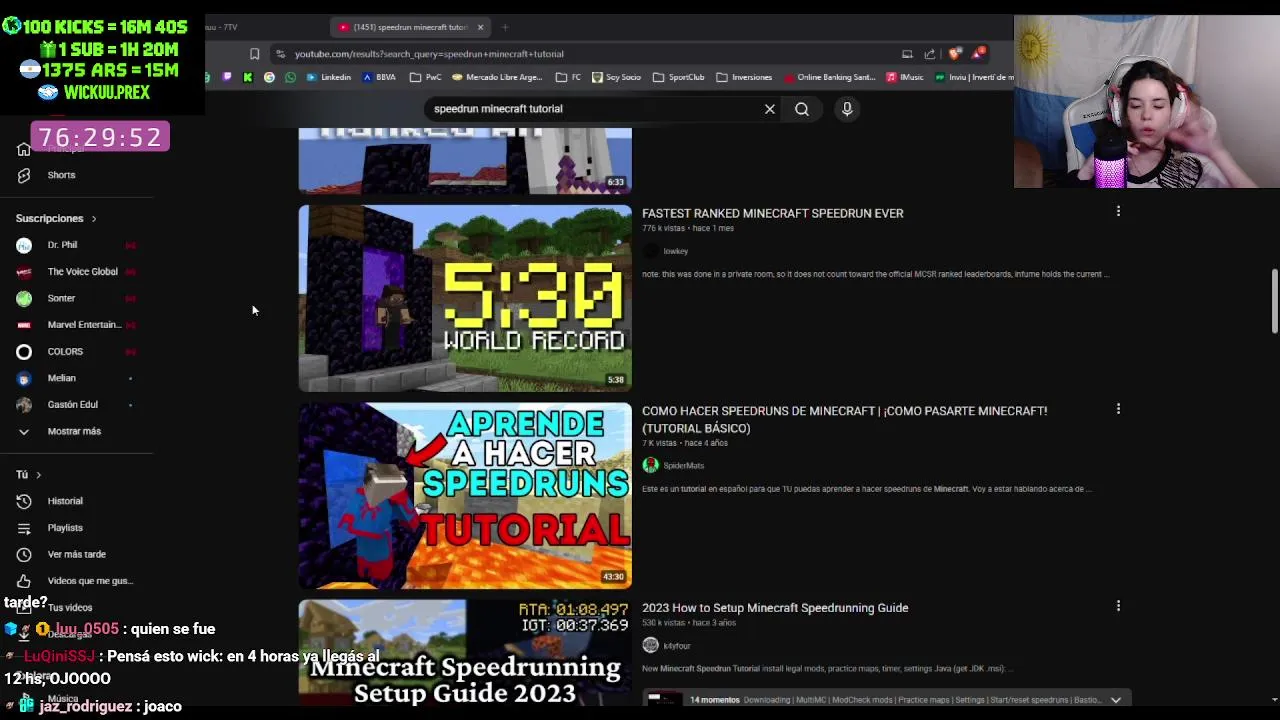Open the BBVA bookmark

click(379, 77)
